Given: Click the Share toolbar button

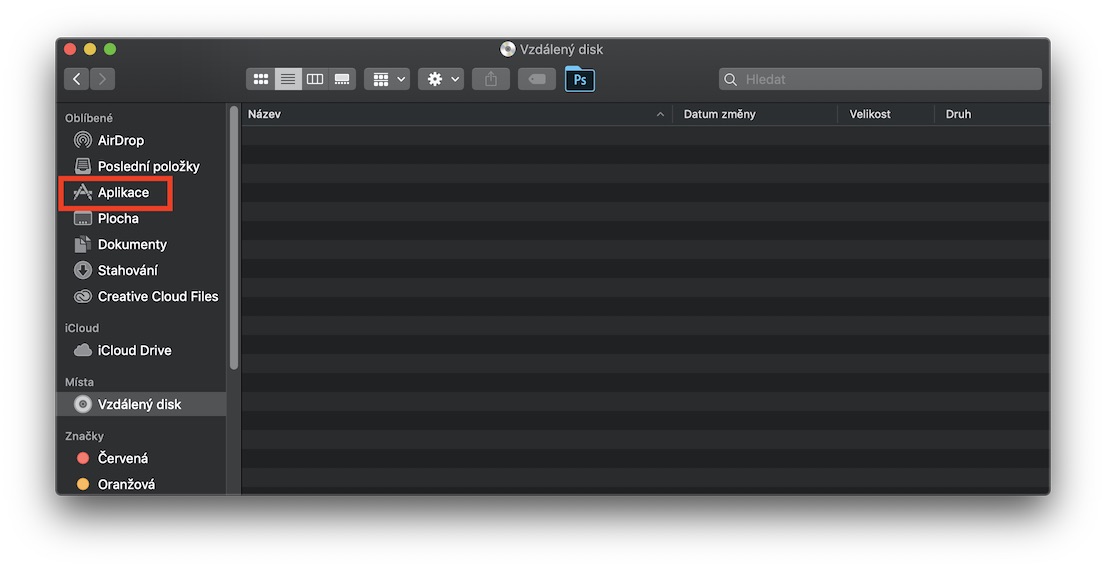Looking at the screenshot, I should pos(491,79).
